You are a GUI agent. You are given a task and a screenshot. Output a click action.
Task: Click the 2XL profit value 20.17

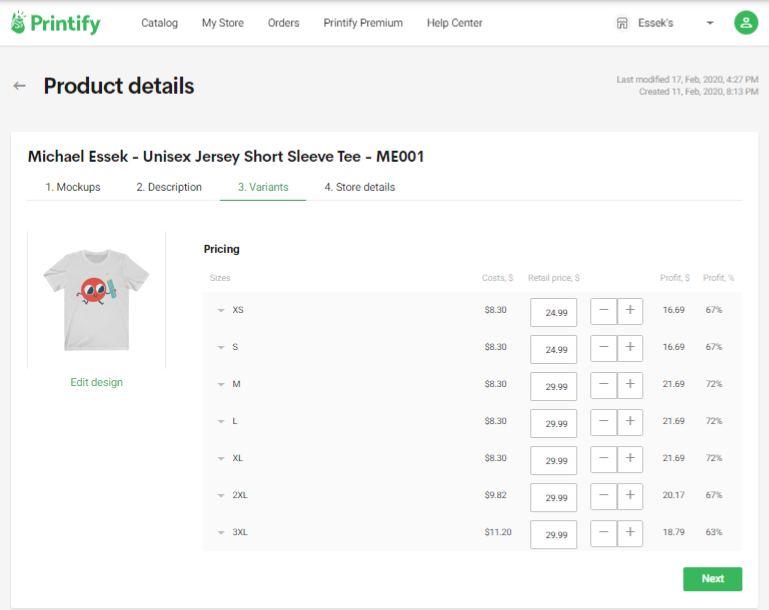[x=673, y=495]
